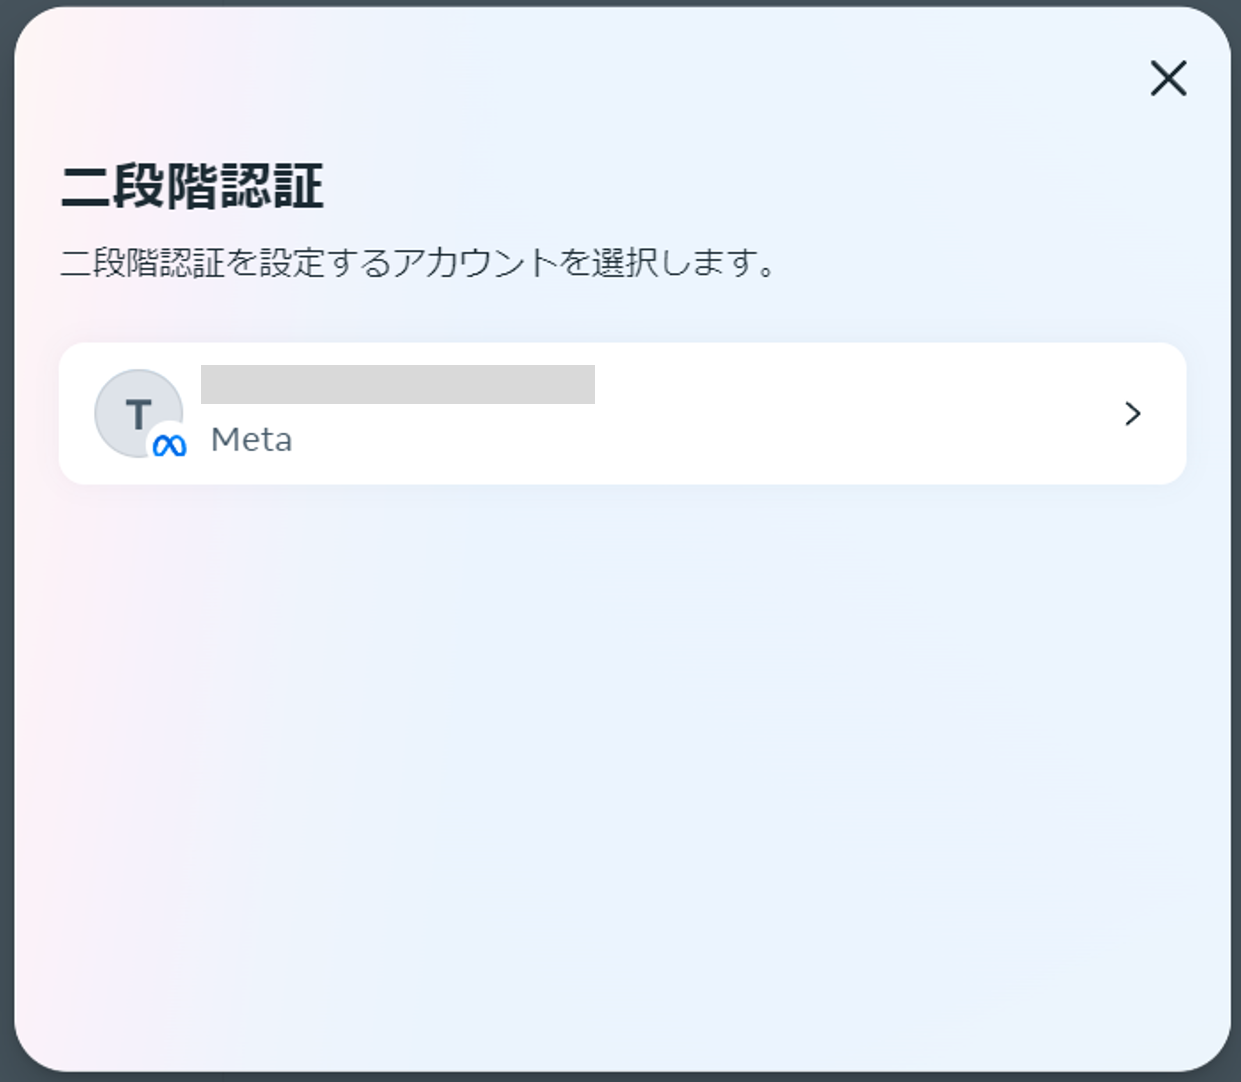Screen dimensions: 1241x1082
Task: Click the grayed-out account name field
Action: [397, 385]
